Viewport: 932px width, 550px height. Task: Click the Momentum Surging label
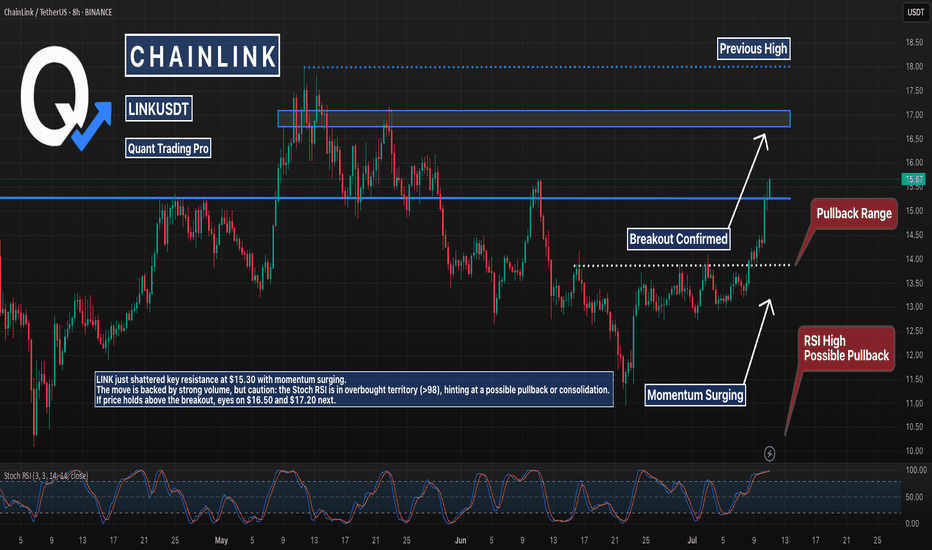[x=695, y=395]
